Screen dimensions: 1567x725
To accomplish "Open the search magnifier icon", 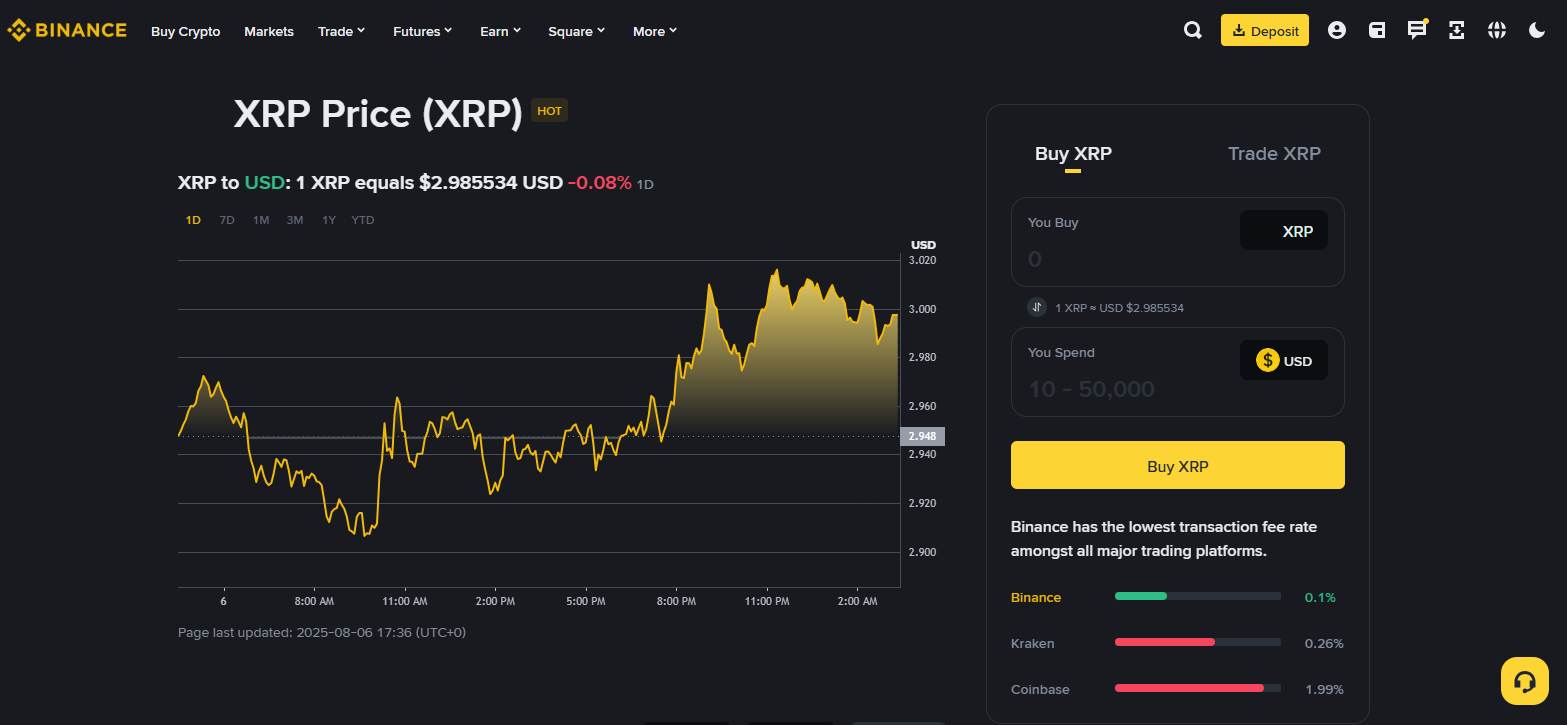I will pos(1192,30).
